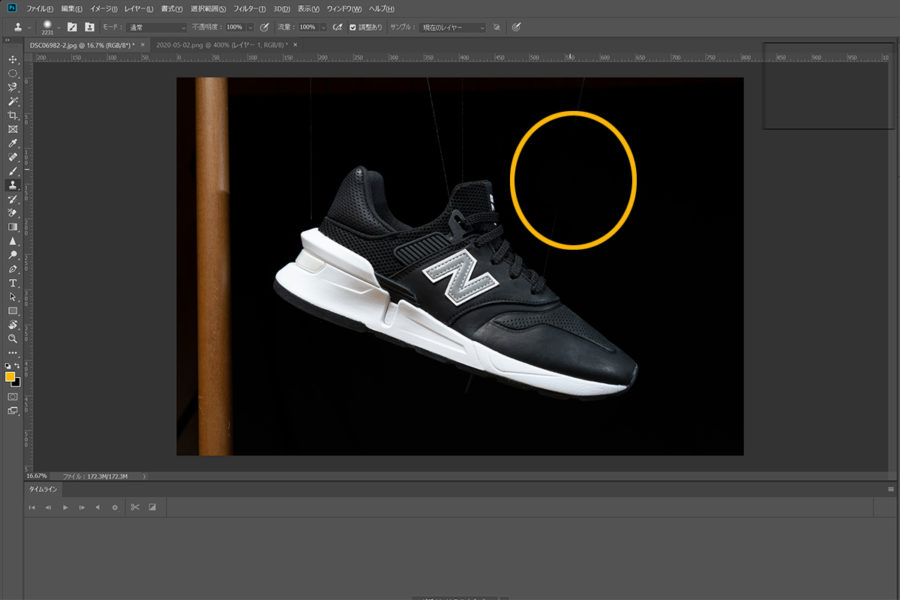Switch to the 2020-05-02.png document tab
Screen dimensions: 900x600
pos(222,45)
